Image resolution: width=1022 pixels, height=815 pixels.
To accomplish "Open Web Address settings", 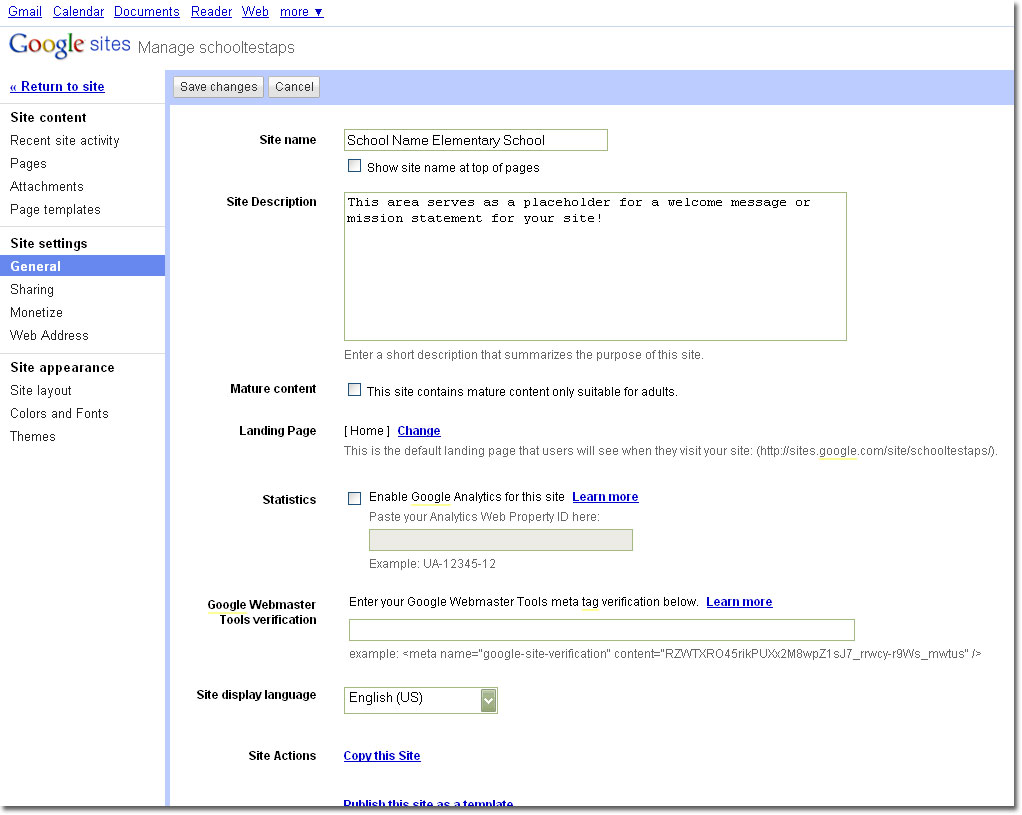I will [49, 335].
